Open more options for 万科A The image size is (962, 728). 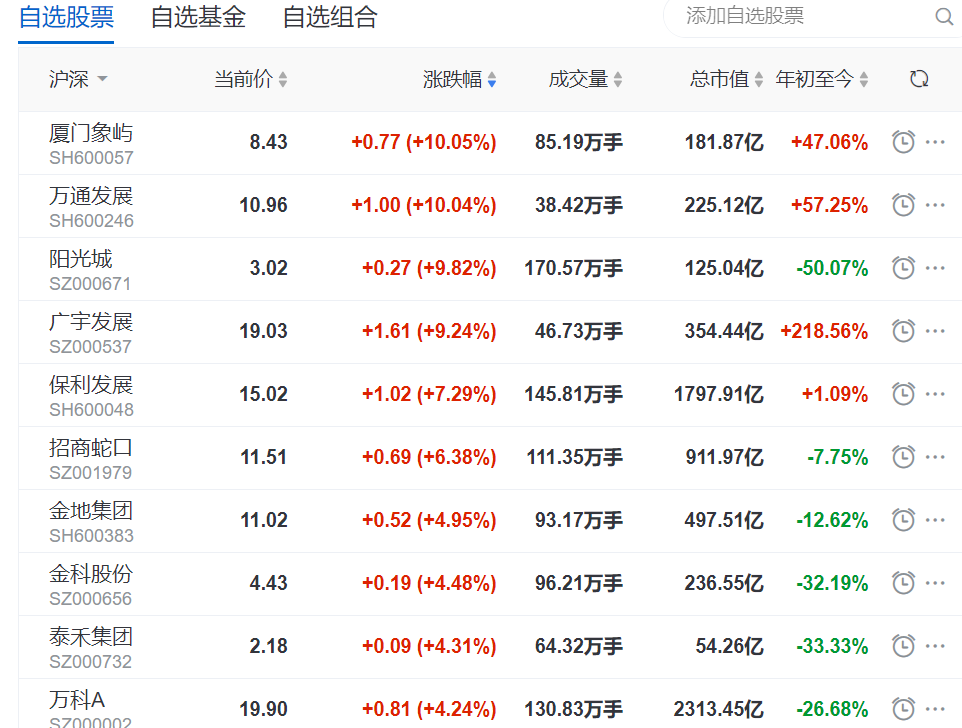pos(935,709)
